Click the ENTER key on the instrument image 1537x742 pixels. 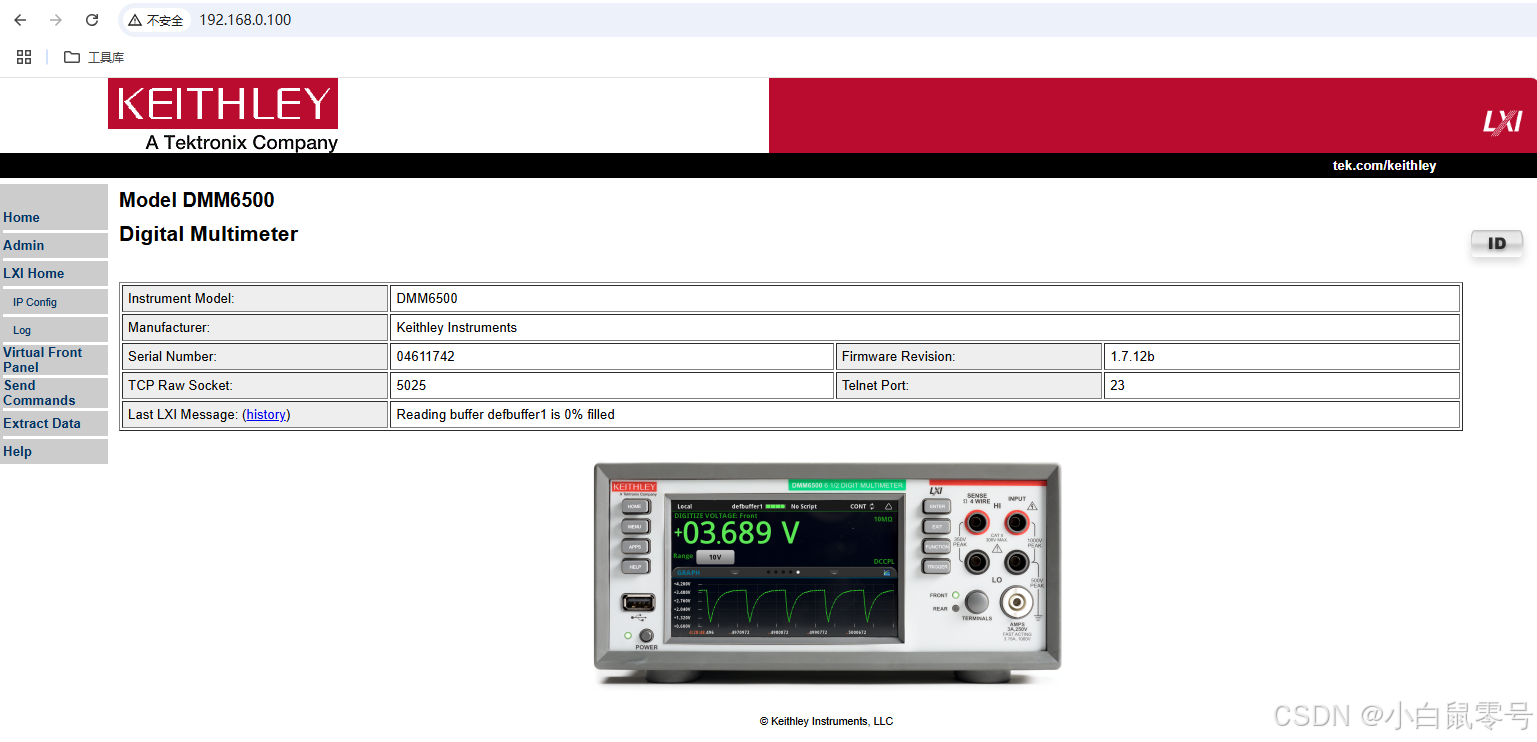[x=936, y=506]
